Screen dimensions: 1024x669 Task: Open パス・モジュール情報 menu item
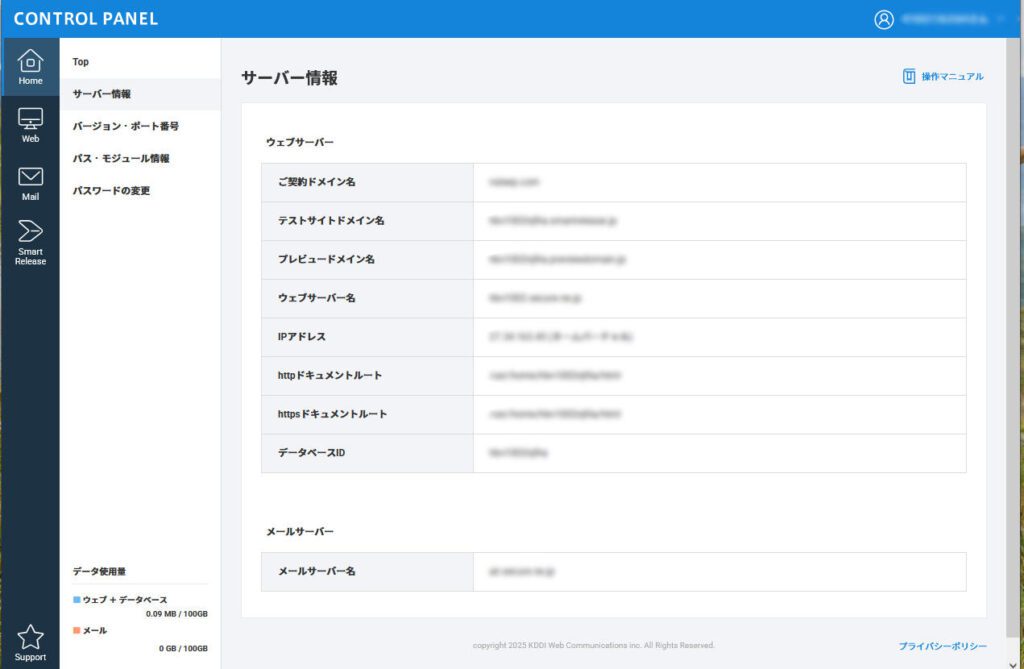coord(140,159)
